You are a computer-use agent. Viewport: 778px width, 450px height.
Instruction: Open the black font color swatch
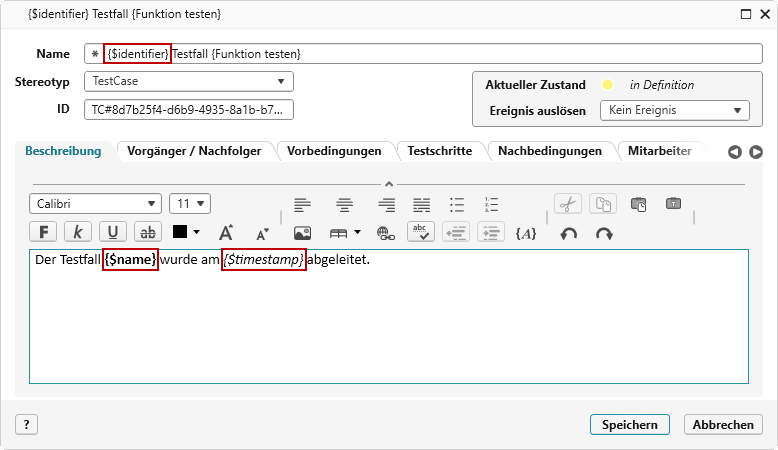(186, 232)
